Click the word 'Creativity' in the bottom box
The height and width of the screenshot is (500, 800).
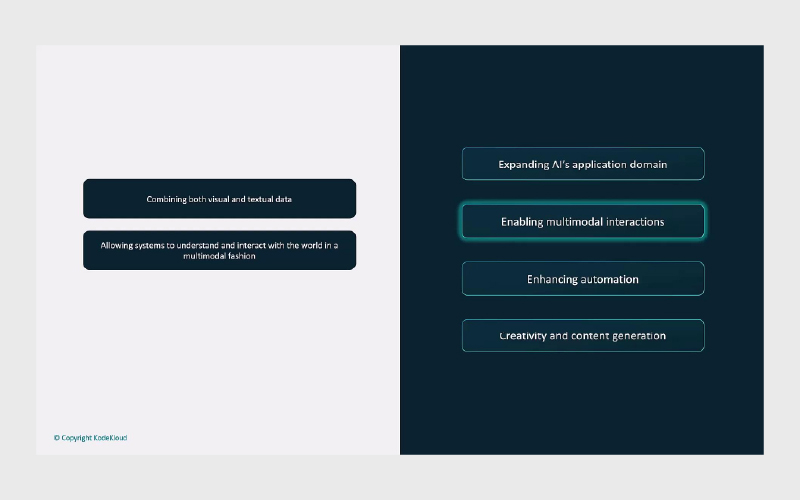pos(523,336)
